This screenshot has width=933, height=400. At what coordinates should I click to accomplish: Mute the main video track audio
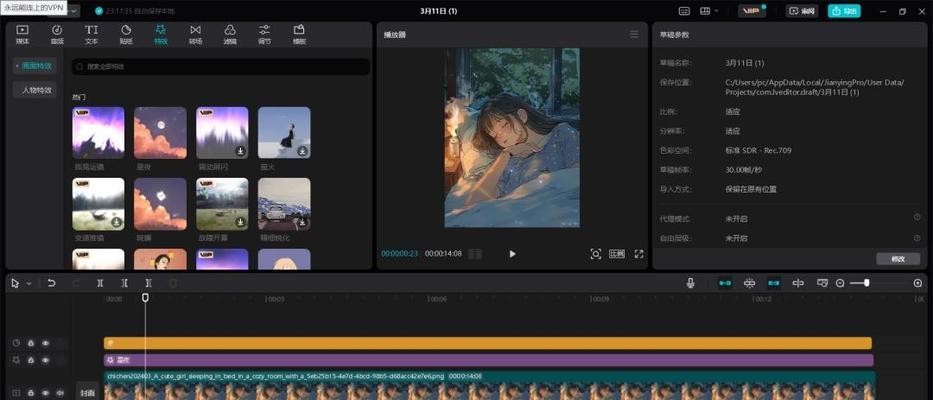(x=60, y=393)
